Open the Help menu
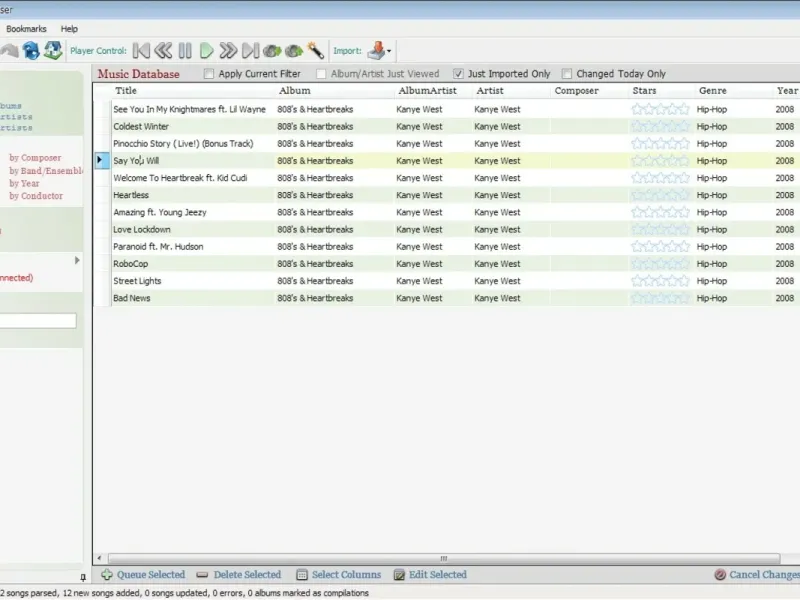This screenshot has height=600, width=800. 69,29
